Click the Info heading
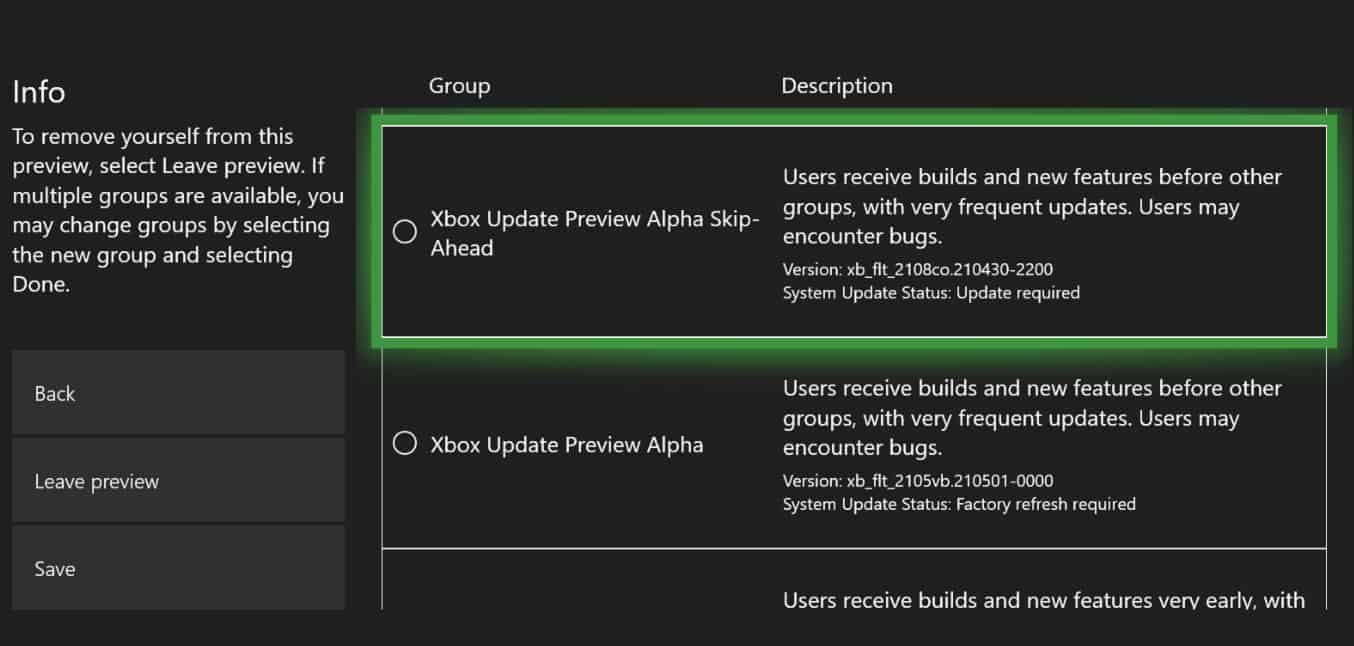Viewport: 1354px width, 646px height. pyautogui.click(x=39, y=92)
